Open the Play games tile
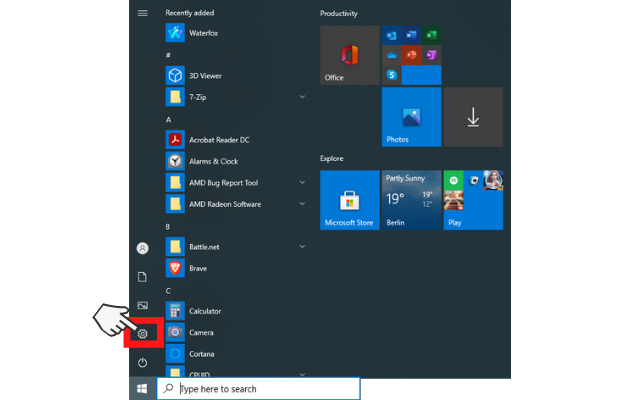The image size is (640, 400). tap(473, 200)
